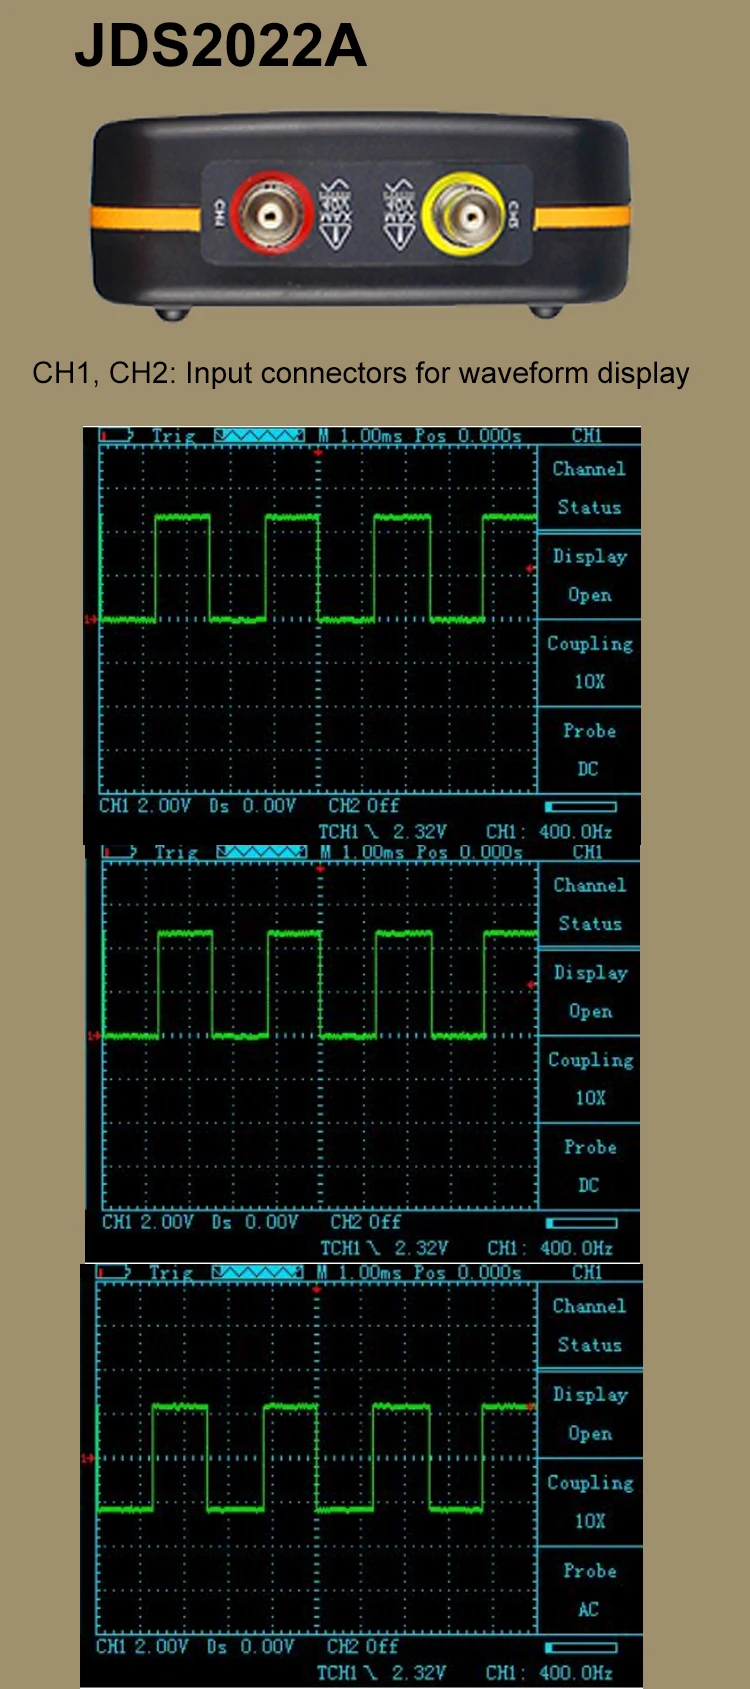Click the battery icon in the Probe AC screen

114,1272
